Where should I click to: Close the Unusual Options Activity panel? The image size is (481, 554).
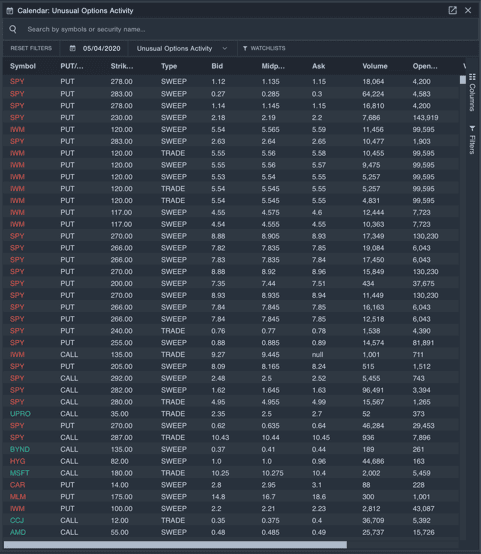coord(468,10)
